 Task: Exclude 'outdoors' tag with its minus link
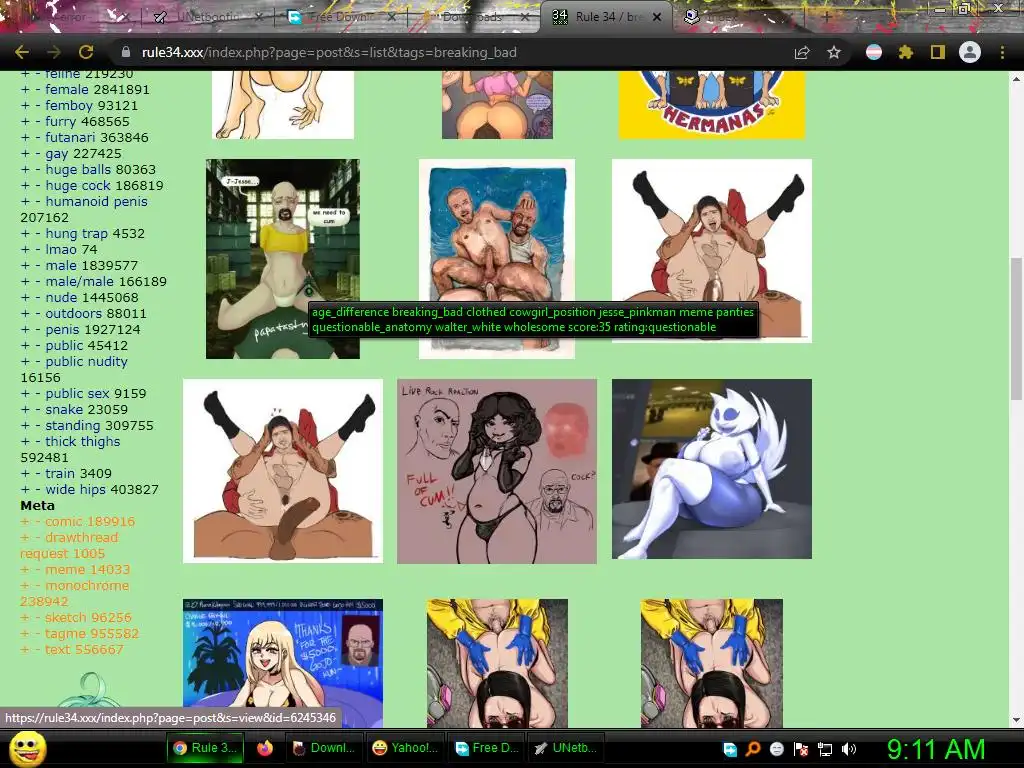coord(38,313)
